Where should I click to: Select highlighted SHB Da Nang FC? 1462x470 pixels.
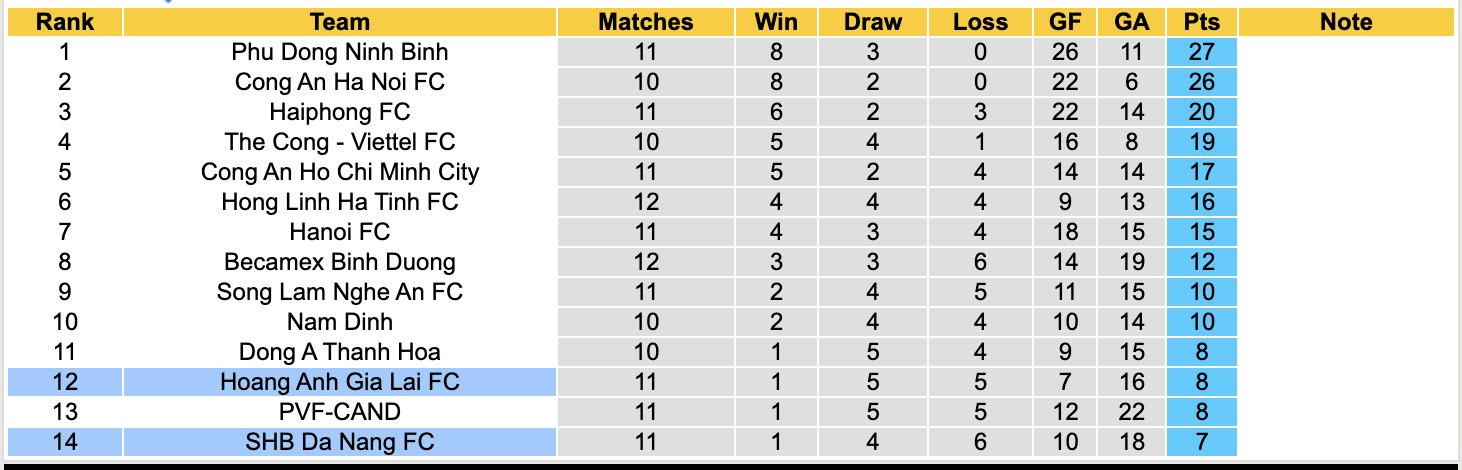point(339,442)
